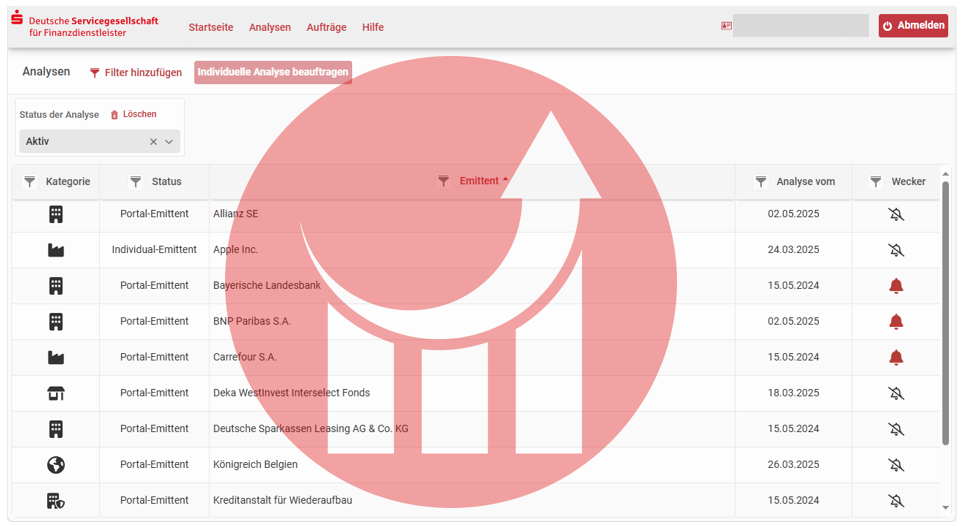Image resolution: width=965 pixels, height=526 pixels.
Task: Open the BNP Paribas S.A. entry
Action: coord(252,321)
